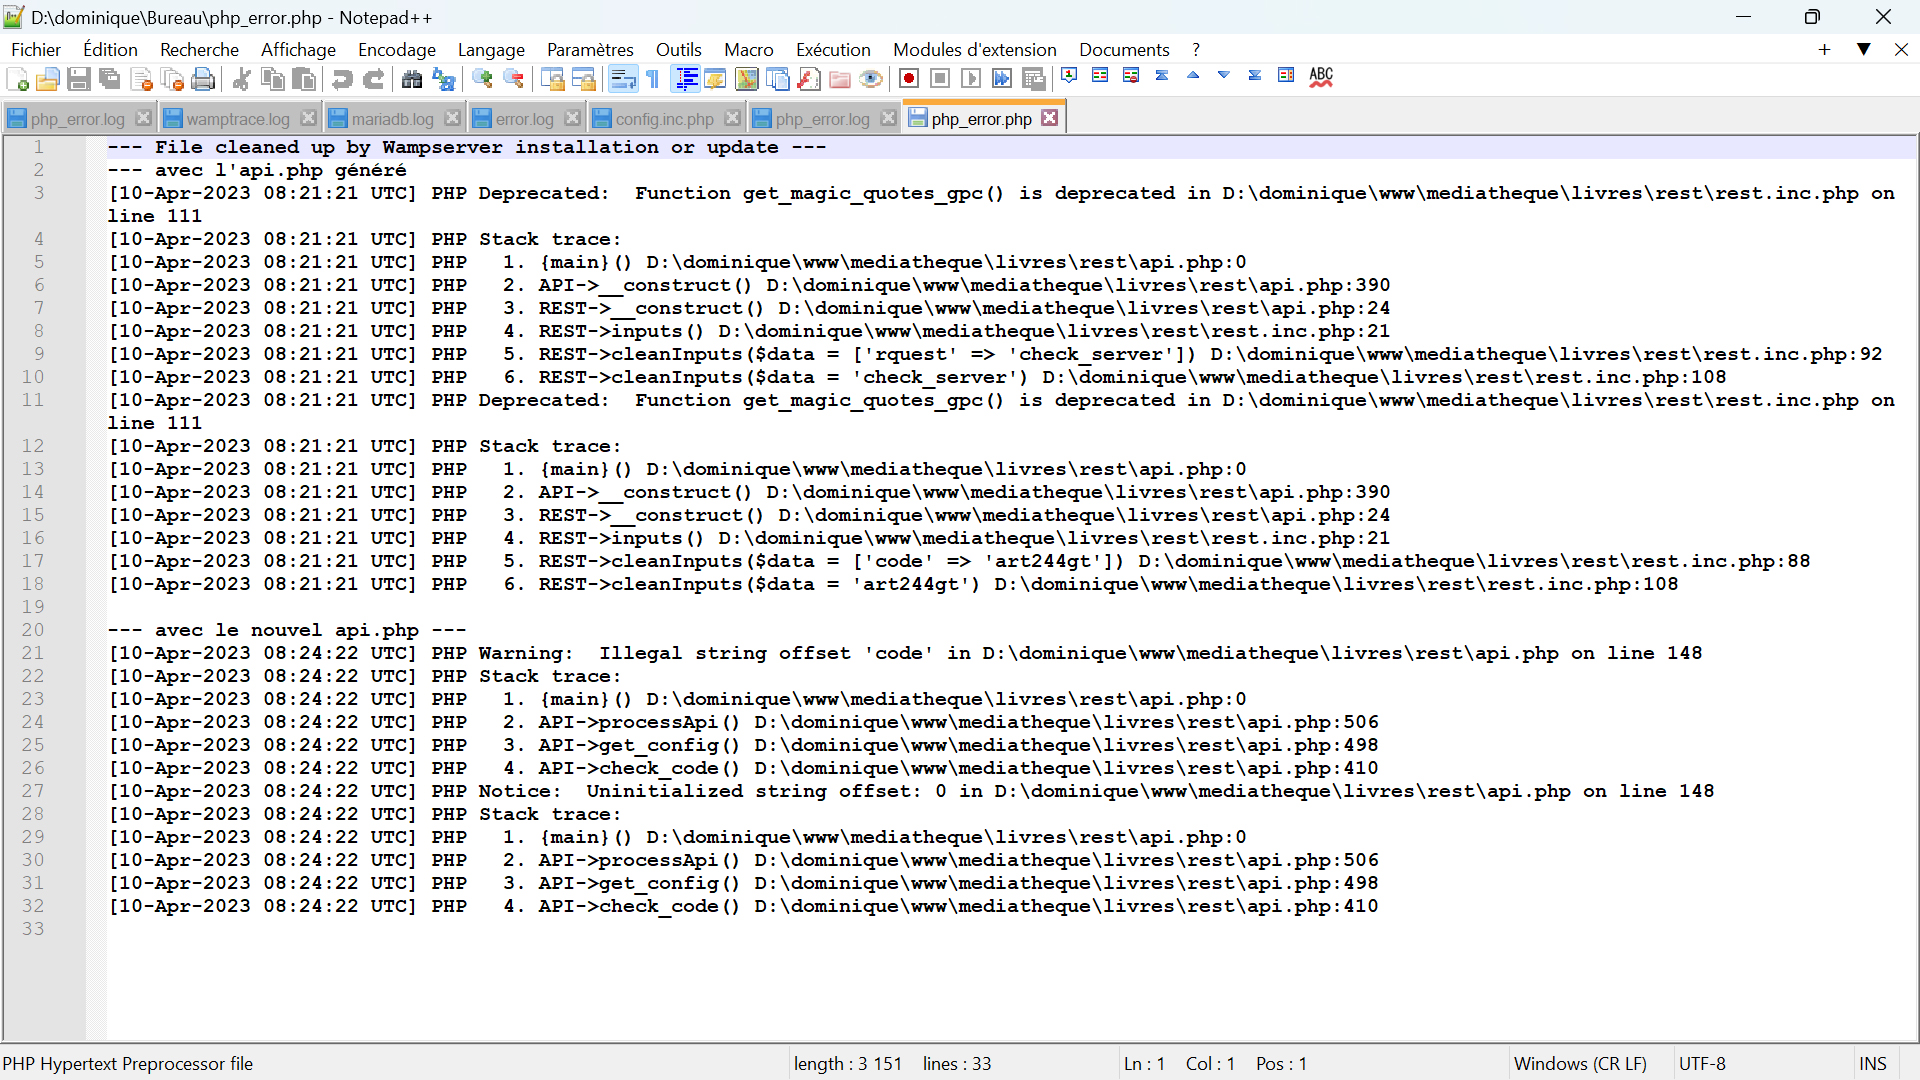Click the Print icon in the toolbar
This screenshot has width=1920, height=1080.
click(x=203, y=79)
